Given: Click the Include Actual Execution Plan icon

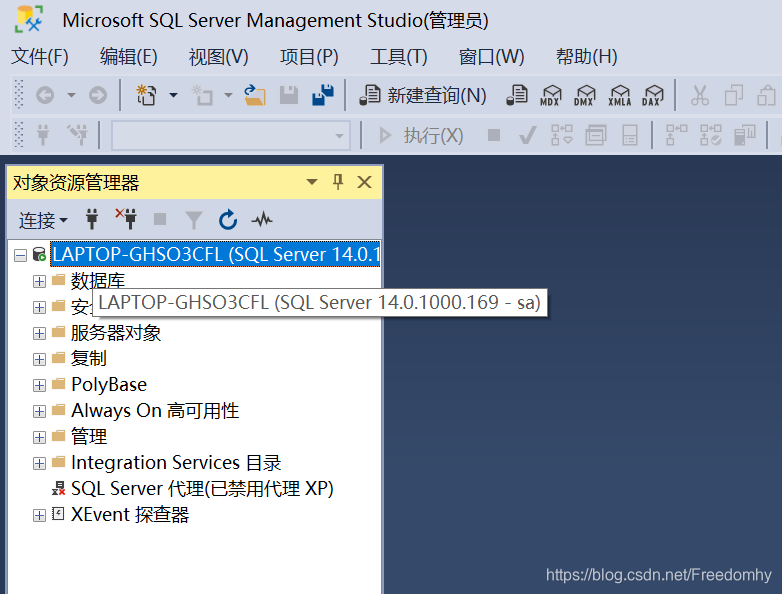Looking at the screenshot, I should (x=676, y=135).
